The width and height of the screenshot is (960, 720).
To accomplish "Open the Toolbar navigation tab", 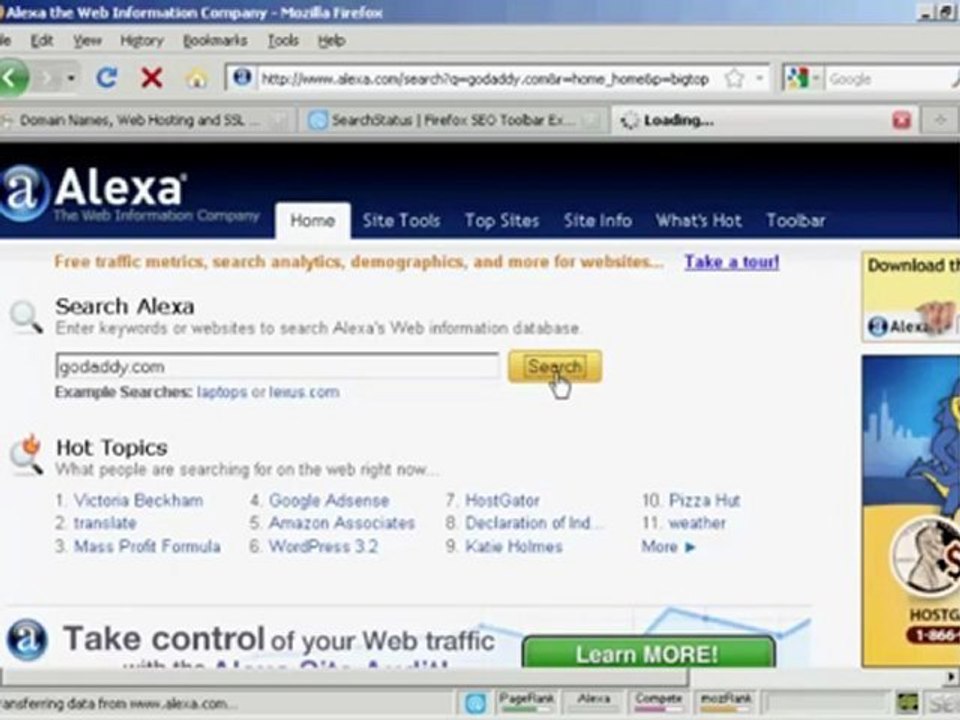I will pos(796,221).
